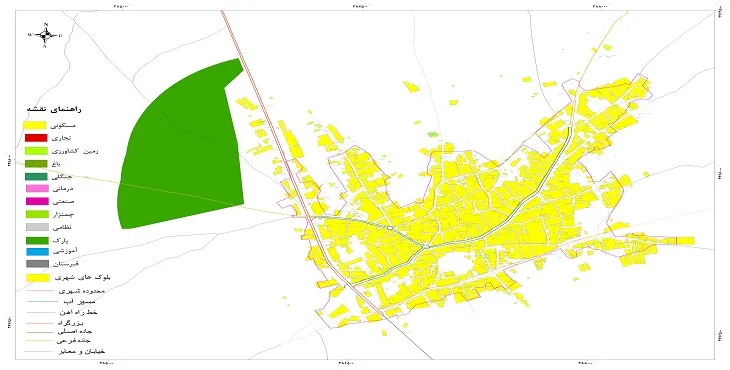Click the آموزشی legend label

[x=65, y=251]
